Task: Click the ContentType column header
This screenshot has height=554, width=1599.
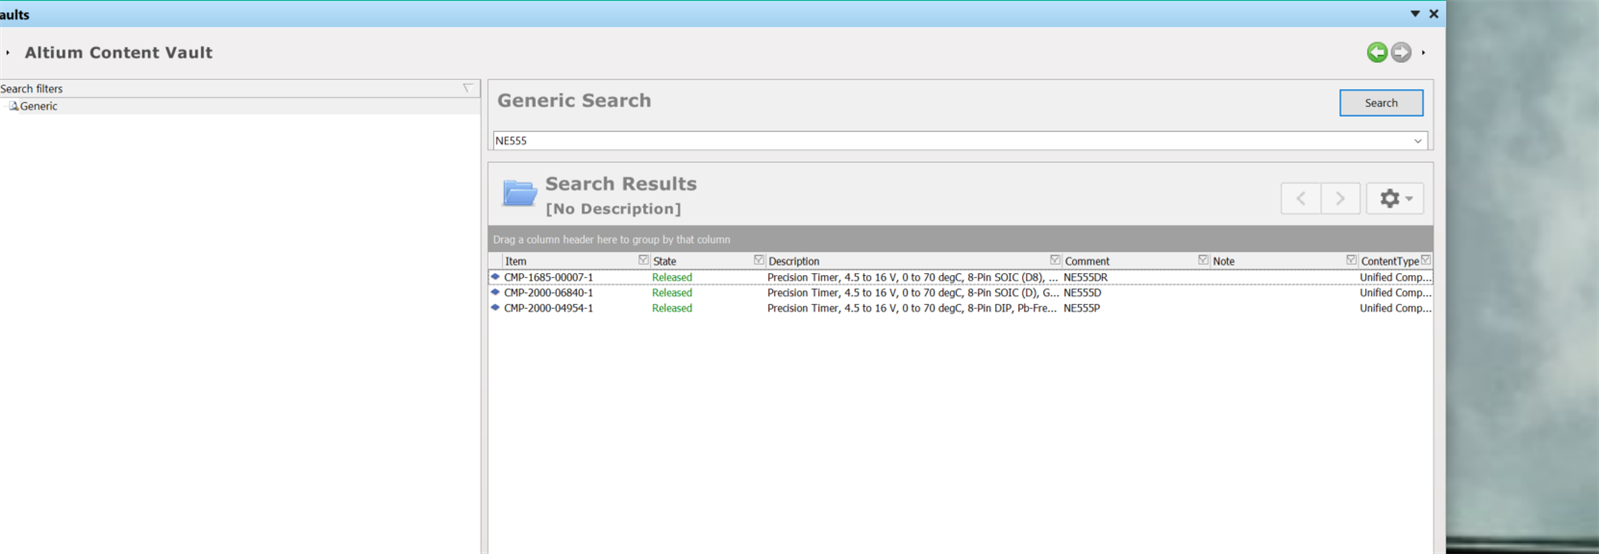Action: [x=1389, y=261]
